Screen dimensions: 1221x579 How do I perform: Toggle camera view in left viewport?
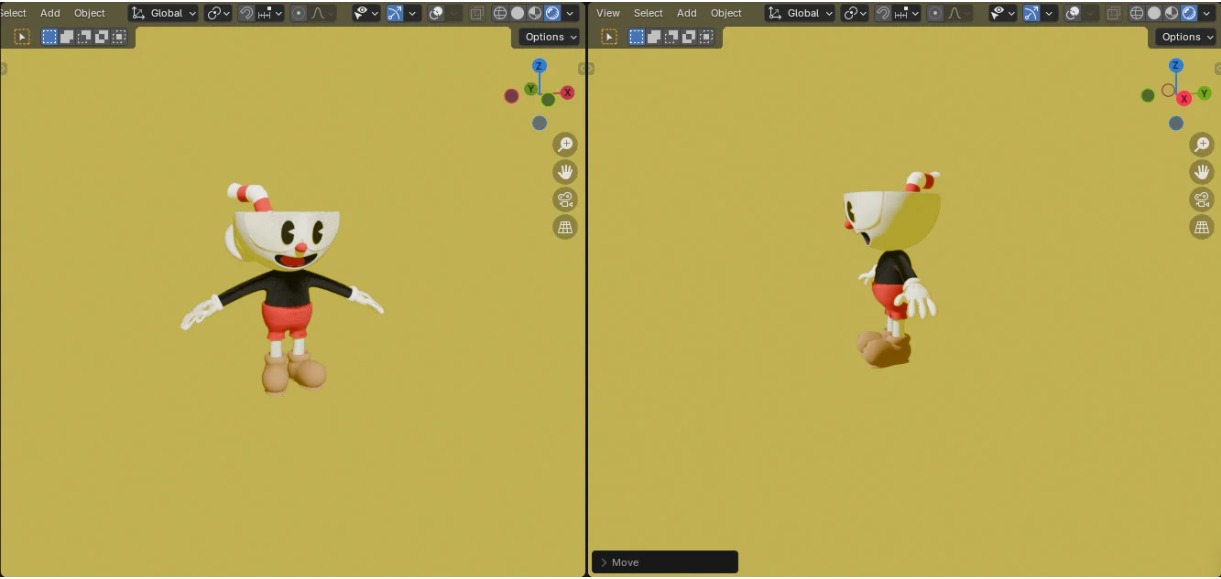click(565, 199)
